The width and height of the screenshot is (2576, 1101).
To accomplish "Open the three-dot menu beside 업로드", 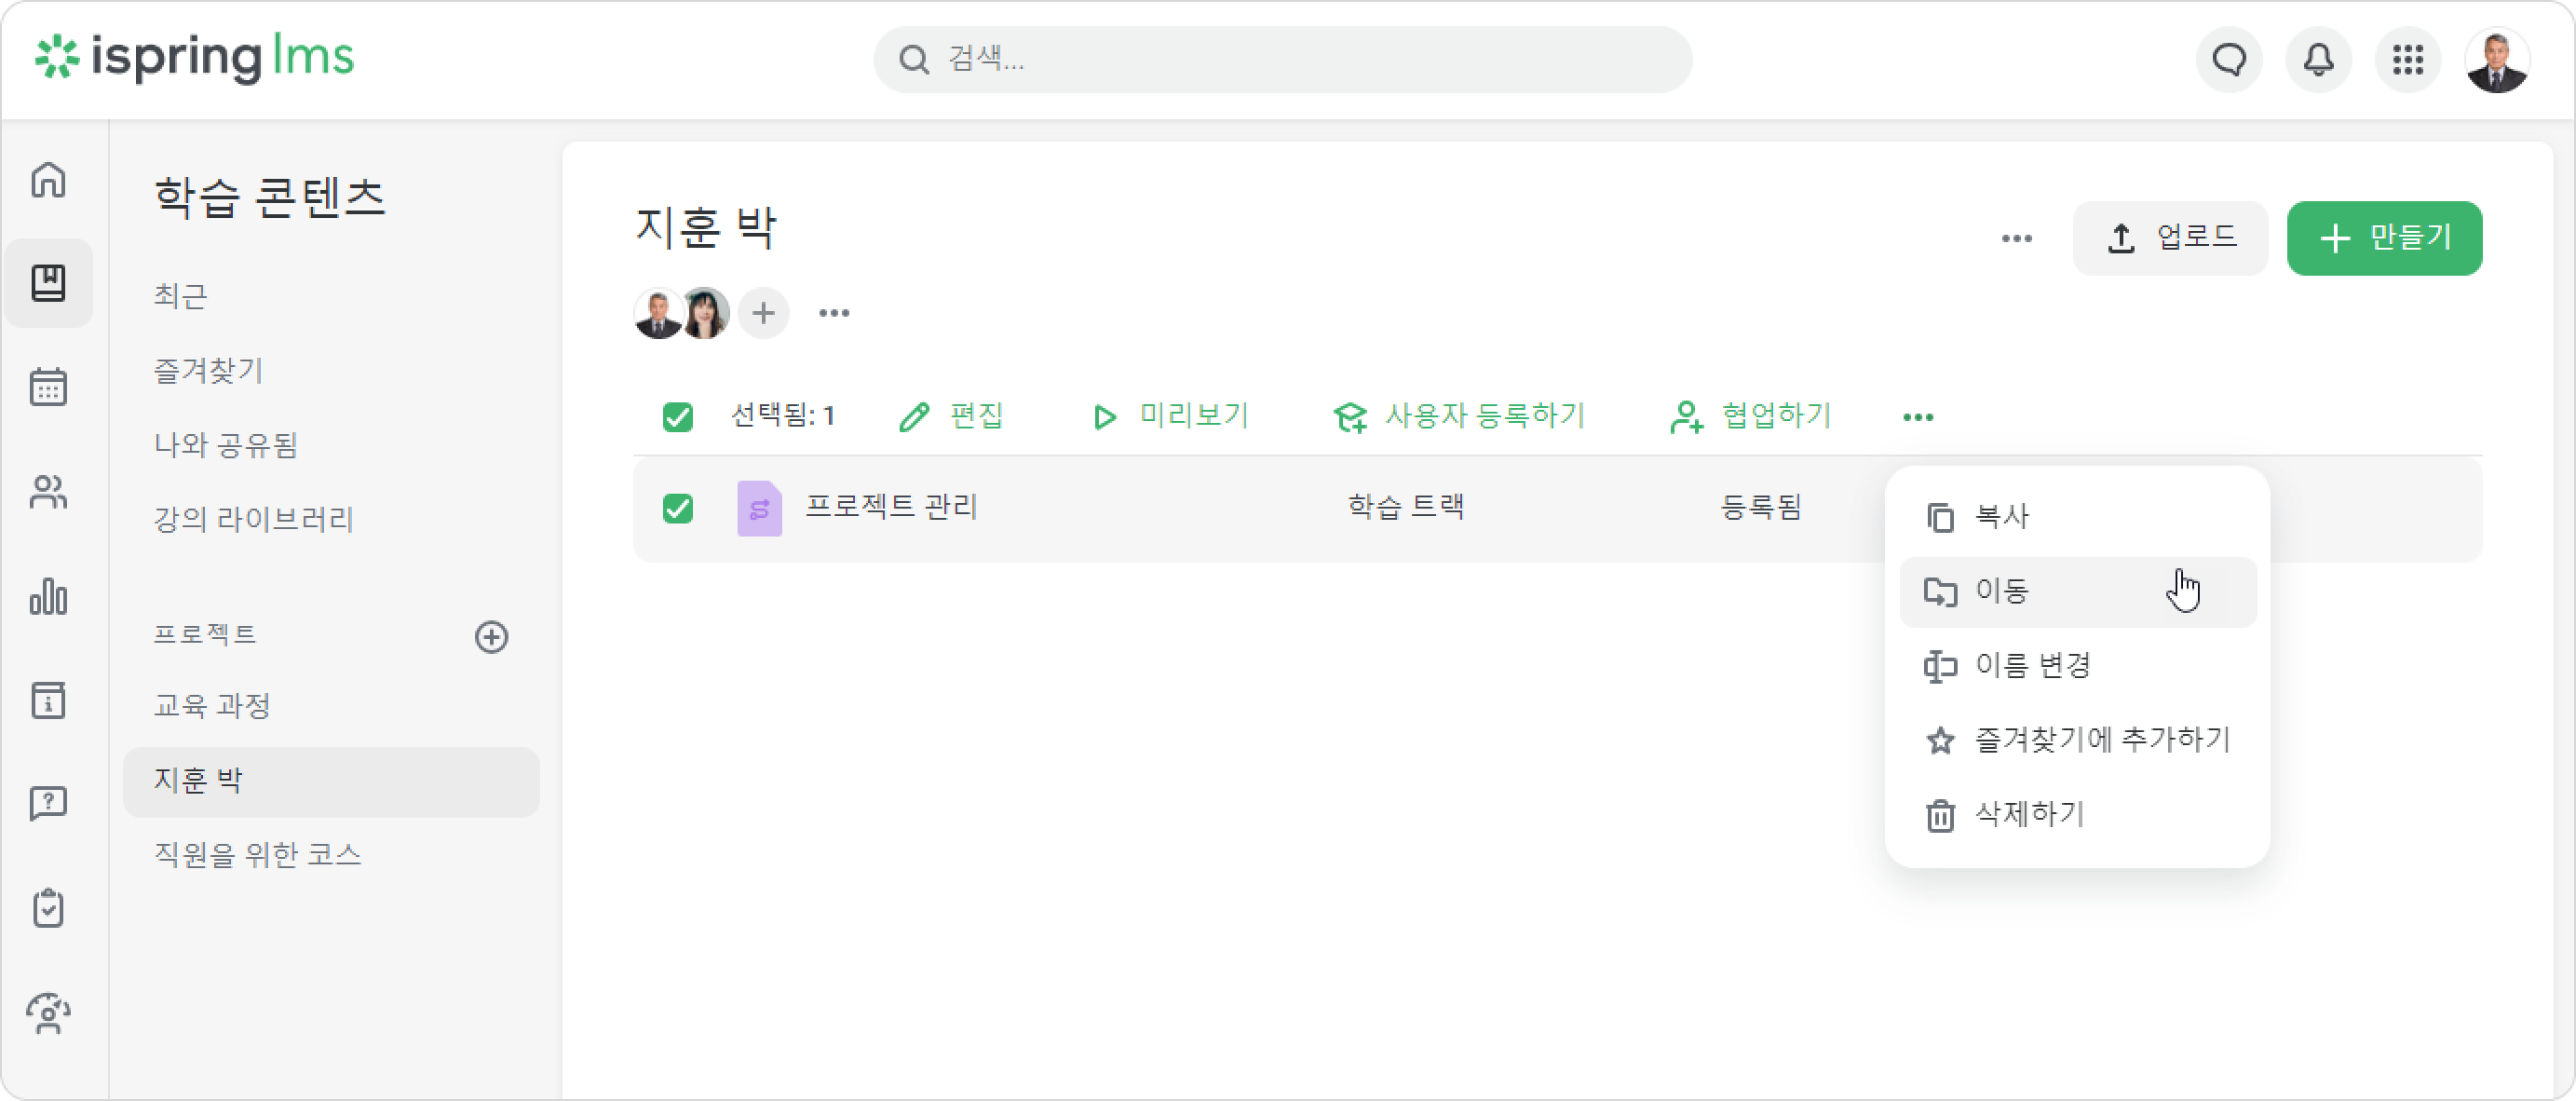I will click(2016, 239).
